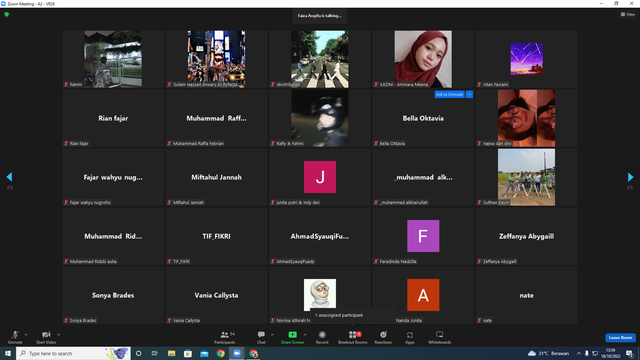Select the TIF_FIKRI participant tile
This screenshot has height=360, width=640.
coord(216,236)
